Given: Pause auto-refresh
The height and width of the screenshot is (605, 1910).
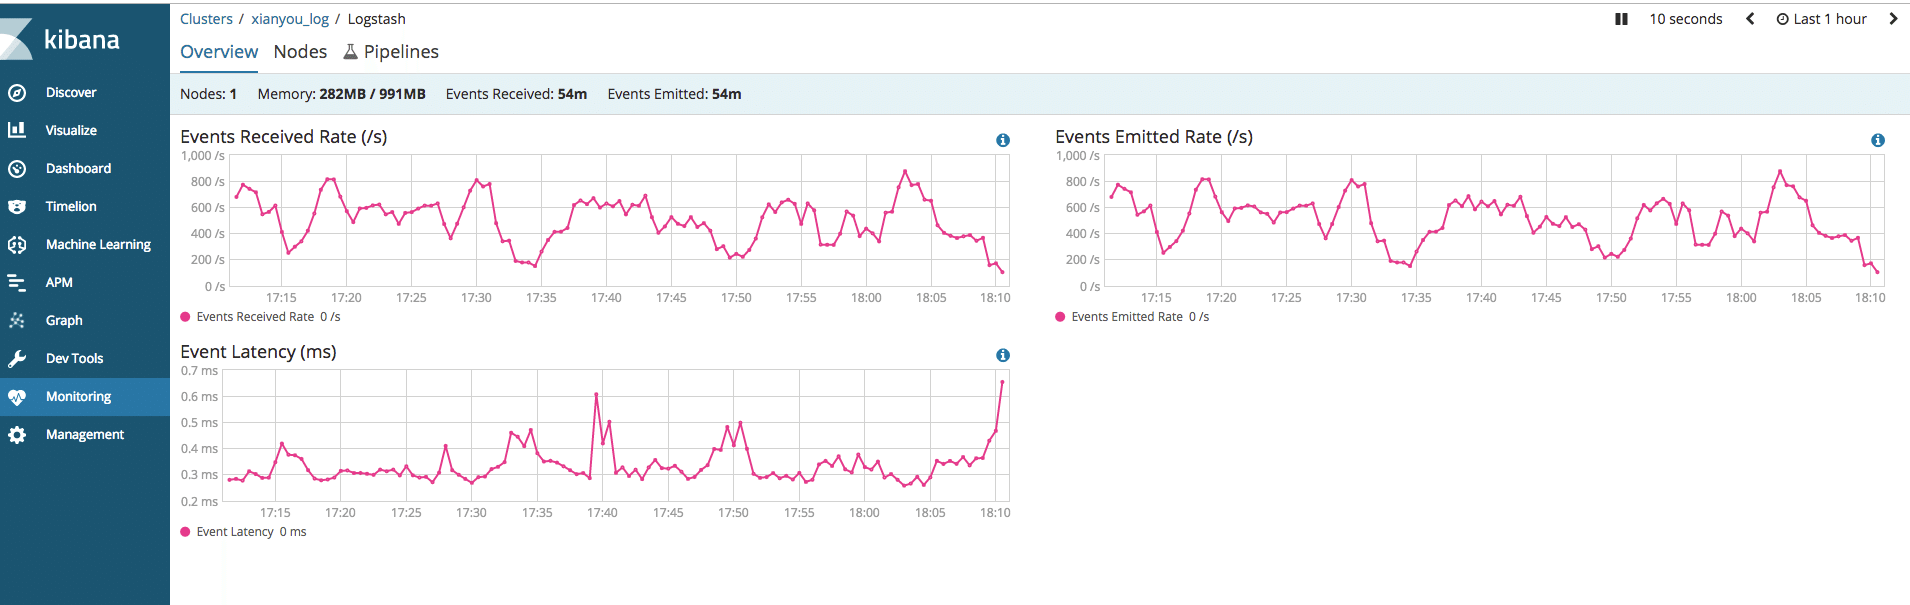Looking at the screenshot, I should (x=1621, y=19).
